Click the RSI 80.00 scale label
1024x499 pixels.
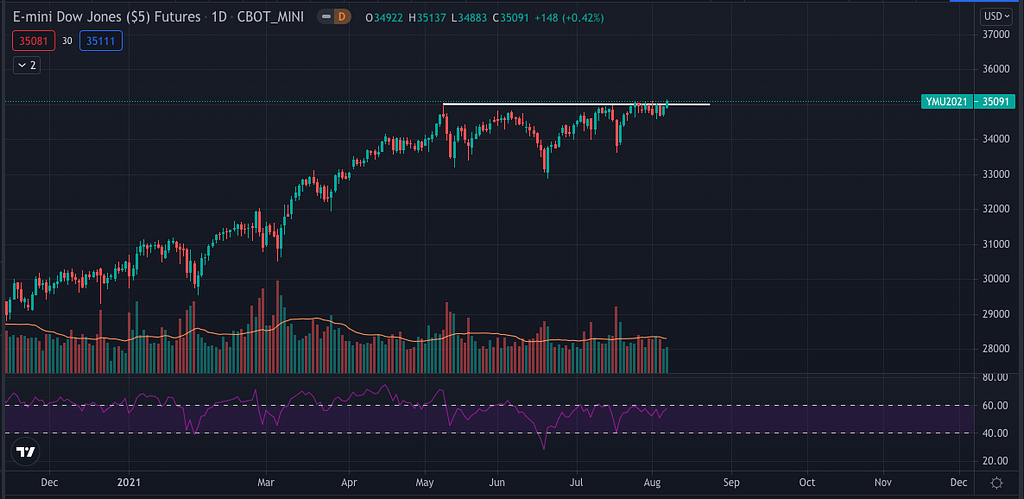[993, 378]
